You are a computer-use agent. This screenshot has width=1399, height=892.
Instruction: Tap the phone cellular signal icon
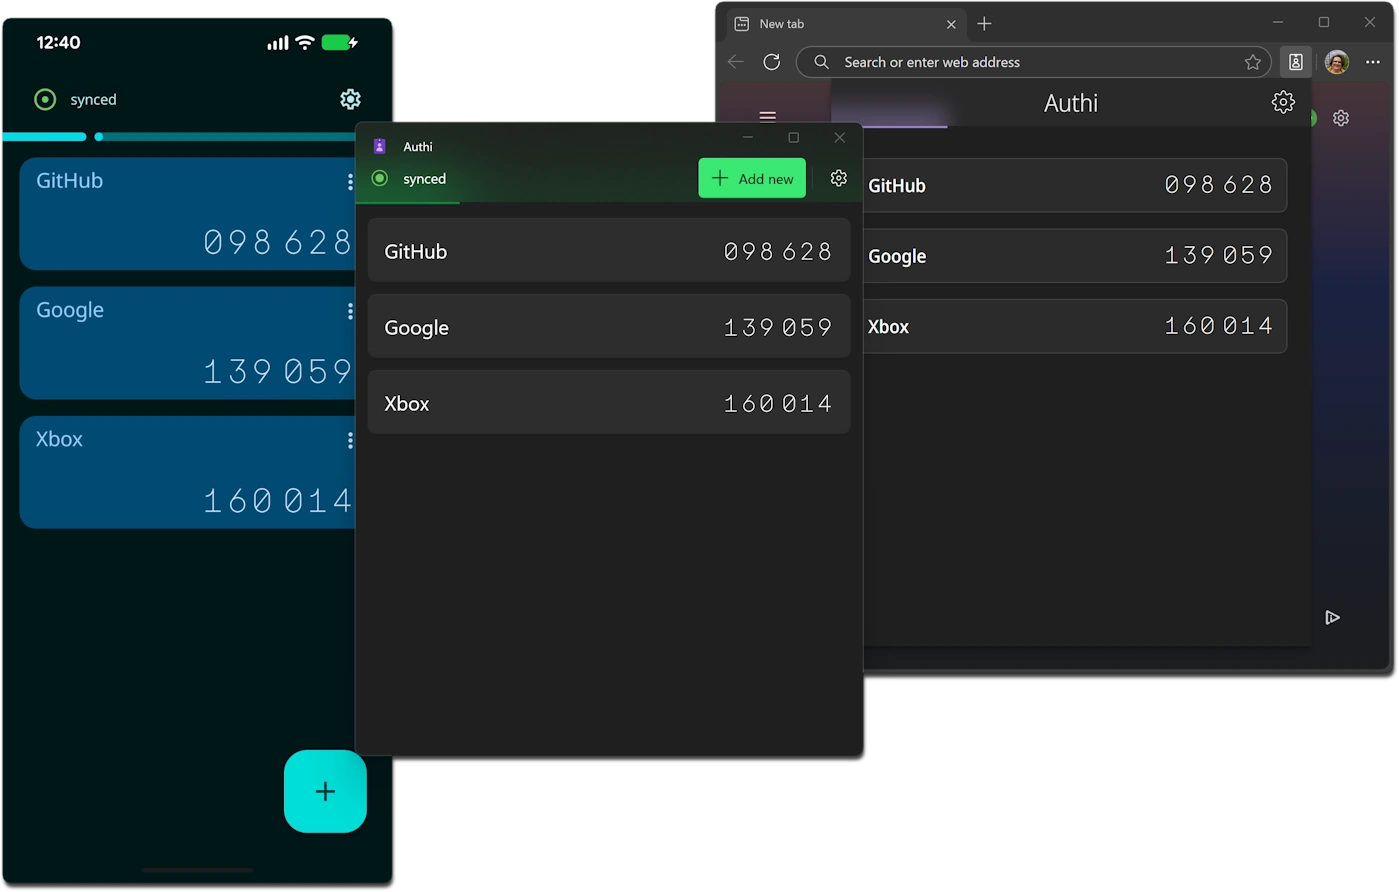(278, 43)
